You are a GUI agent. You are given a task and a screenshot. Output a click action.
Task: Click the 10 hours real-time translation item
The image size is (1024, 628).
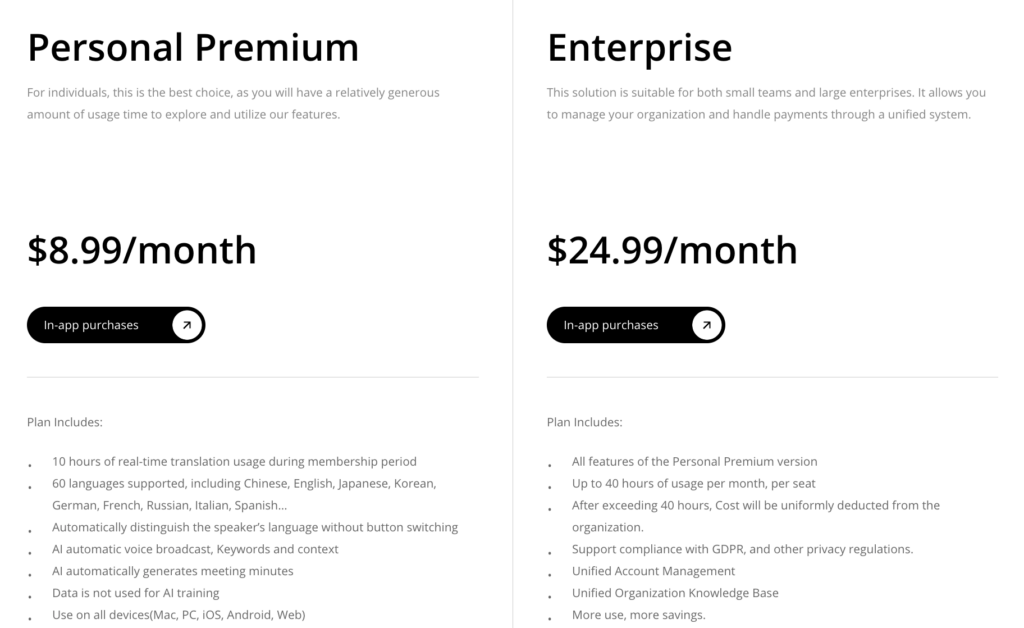(234, 462)
